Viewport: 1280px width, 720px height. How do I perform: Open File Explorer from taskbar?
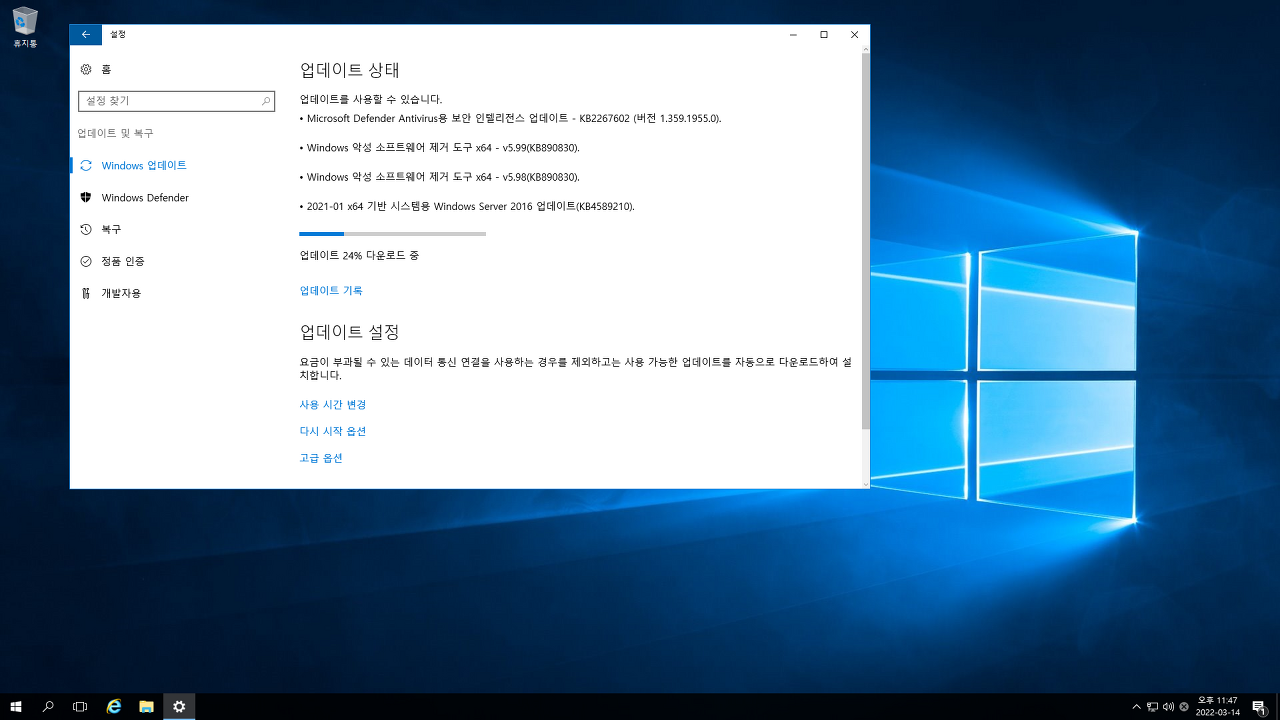tap(146, 706)
